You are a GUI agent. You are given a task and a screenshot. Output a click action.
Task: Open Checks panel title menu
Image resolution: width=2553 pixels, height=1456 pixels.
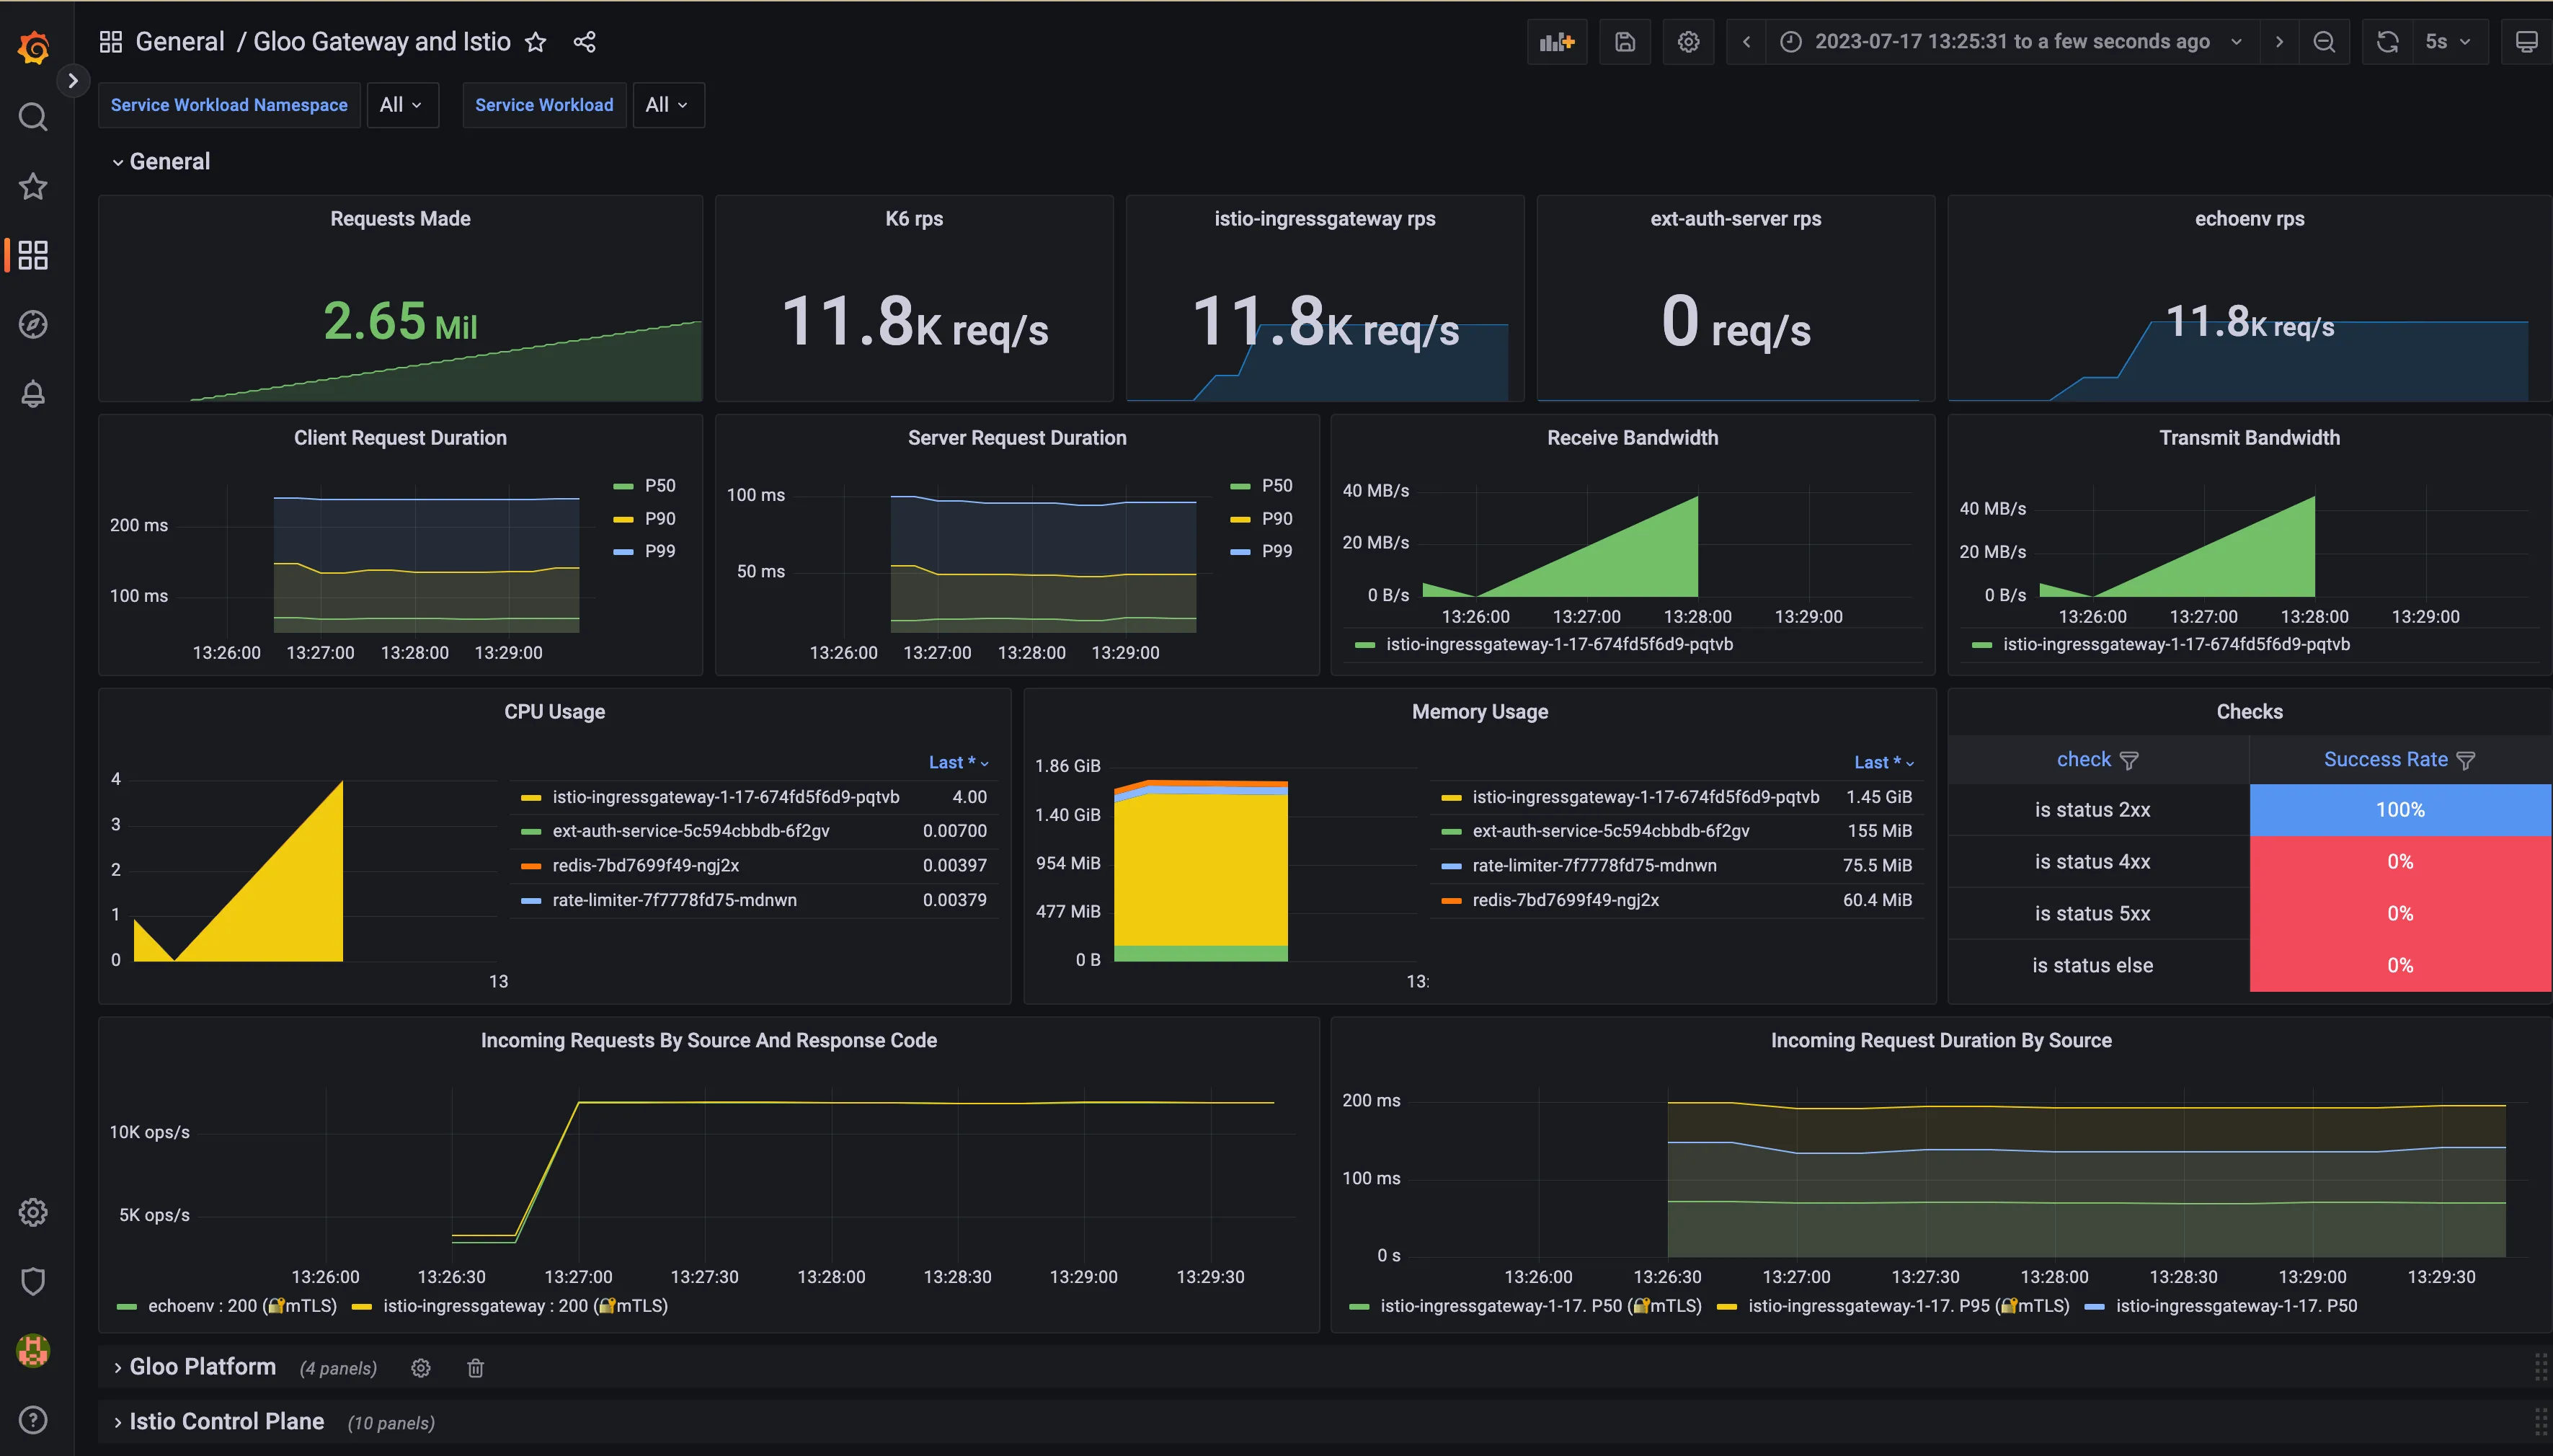pos(2249,712)
